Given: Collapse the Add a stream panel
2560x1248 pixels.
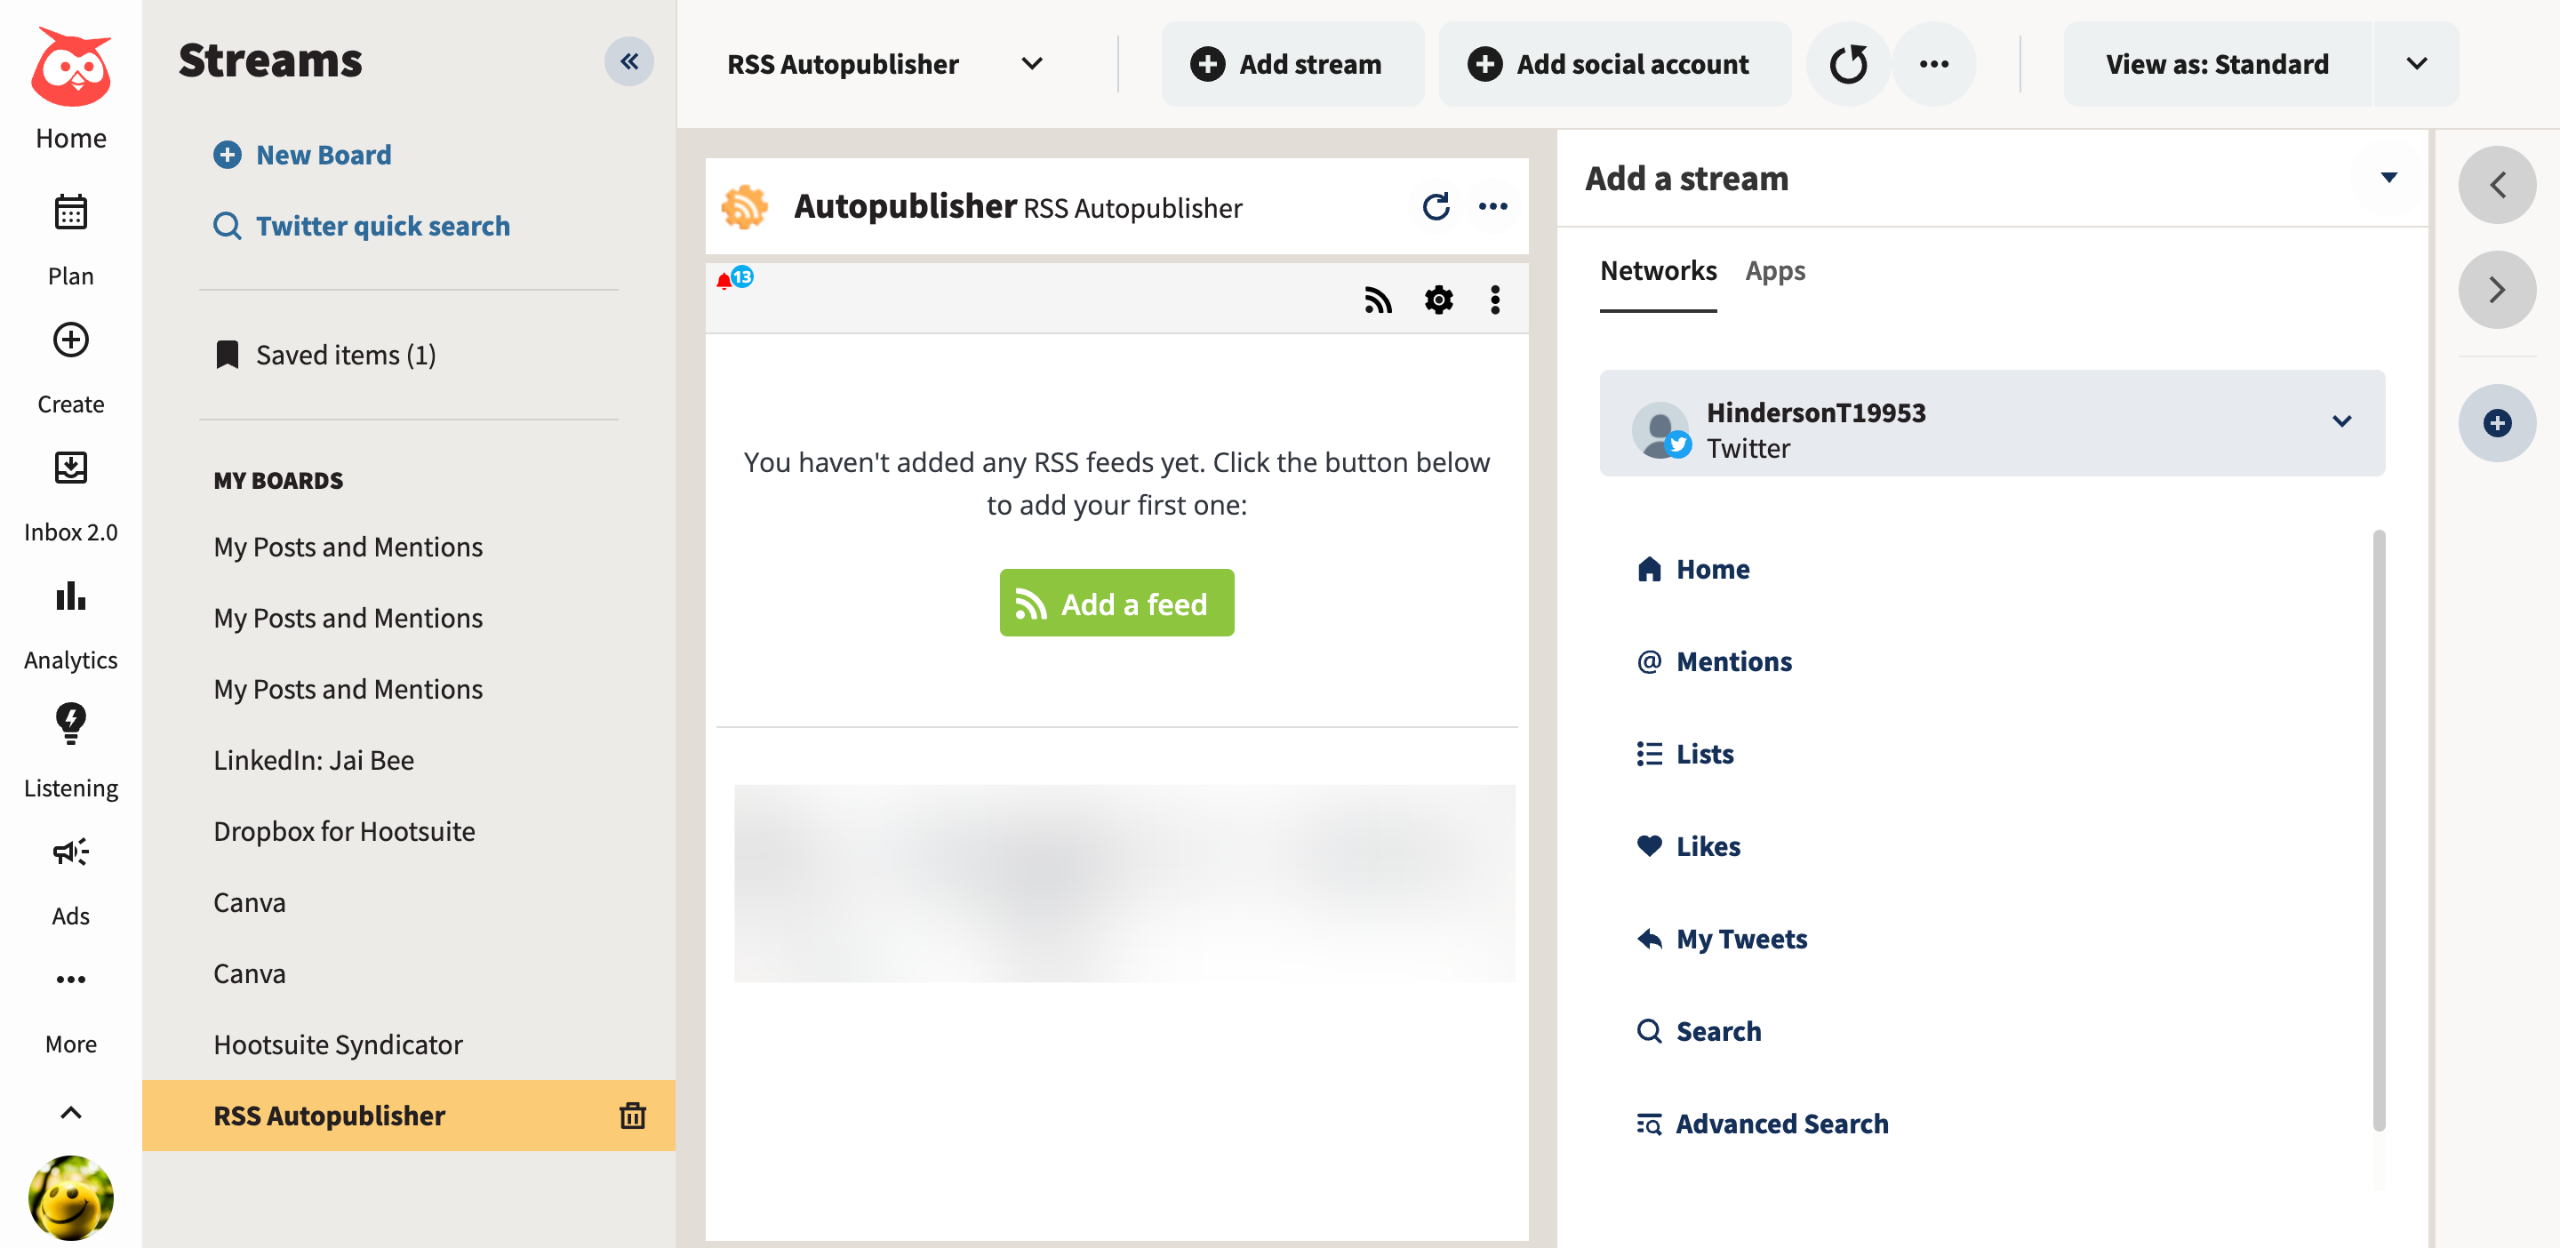Looking at the screenshot, I should pos(2389,178).
